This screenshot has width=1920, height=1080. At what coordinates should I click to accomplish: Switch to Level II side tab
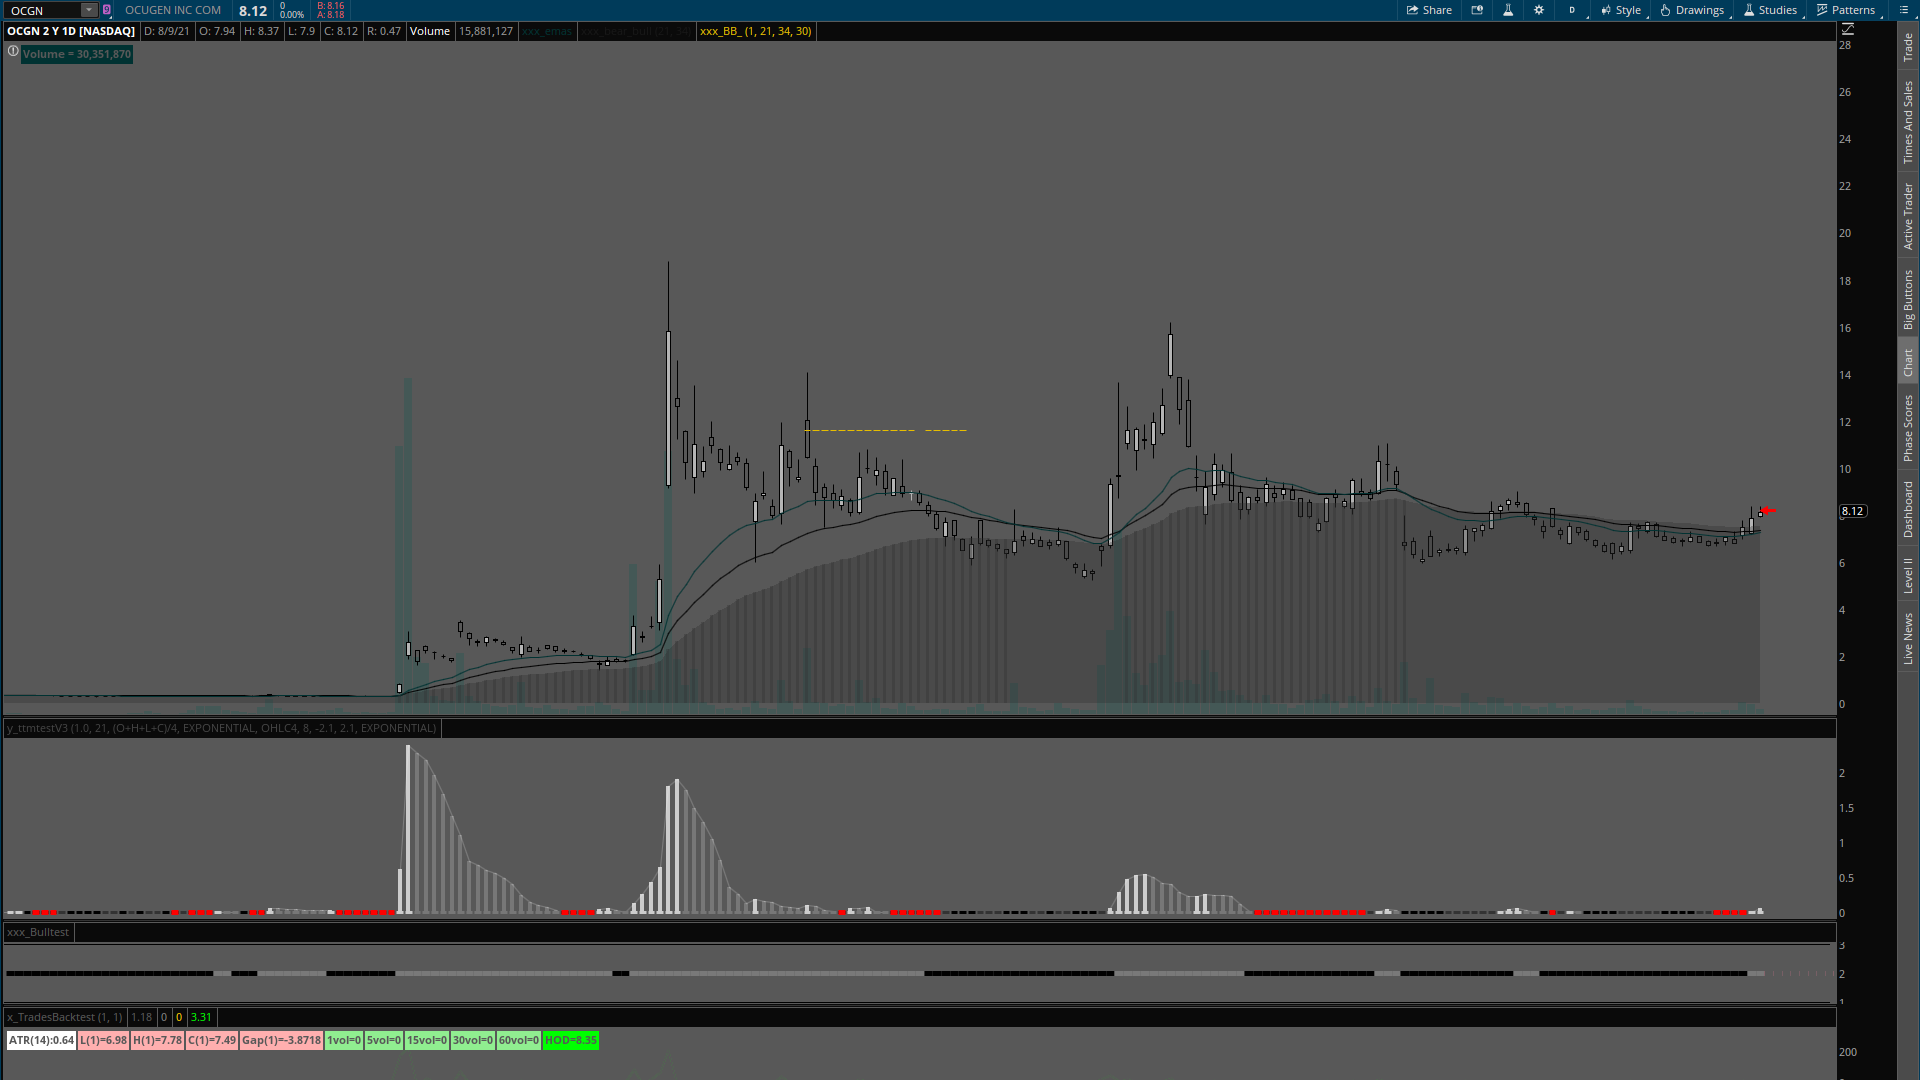tap(1908, 575)
